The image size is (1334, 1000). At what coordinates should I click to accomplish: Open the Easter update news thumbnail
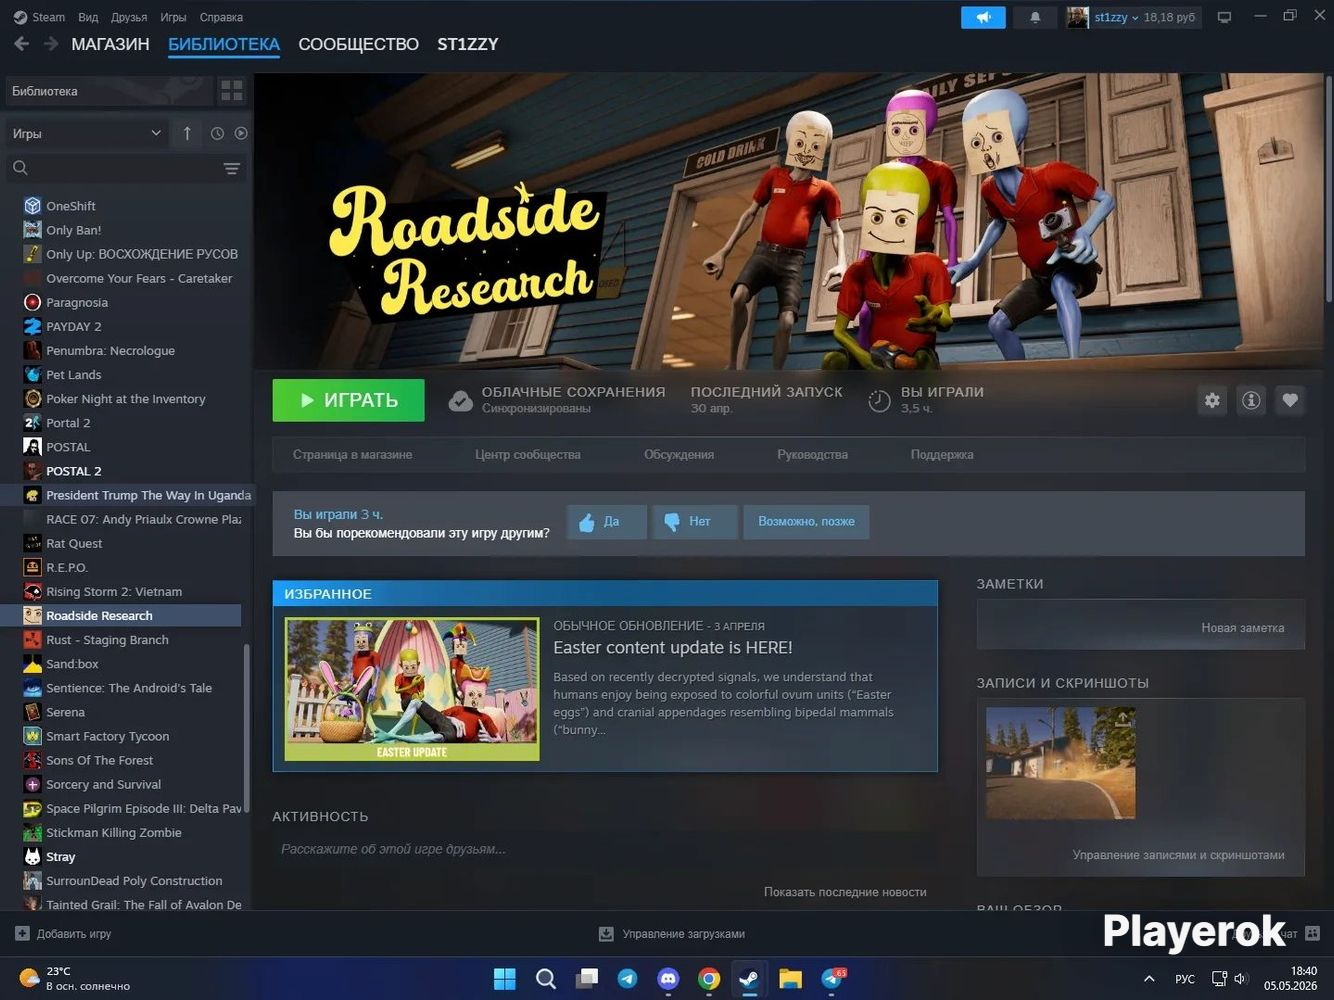click(412, 689)
